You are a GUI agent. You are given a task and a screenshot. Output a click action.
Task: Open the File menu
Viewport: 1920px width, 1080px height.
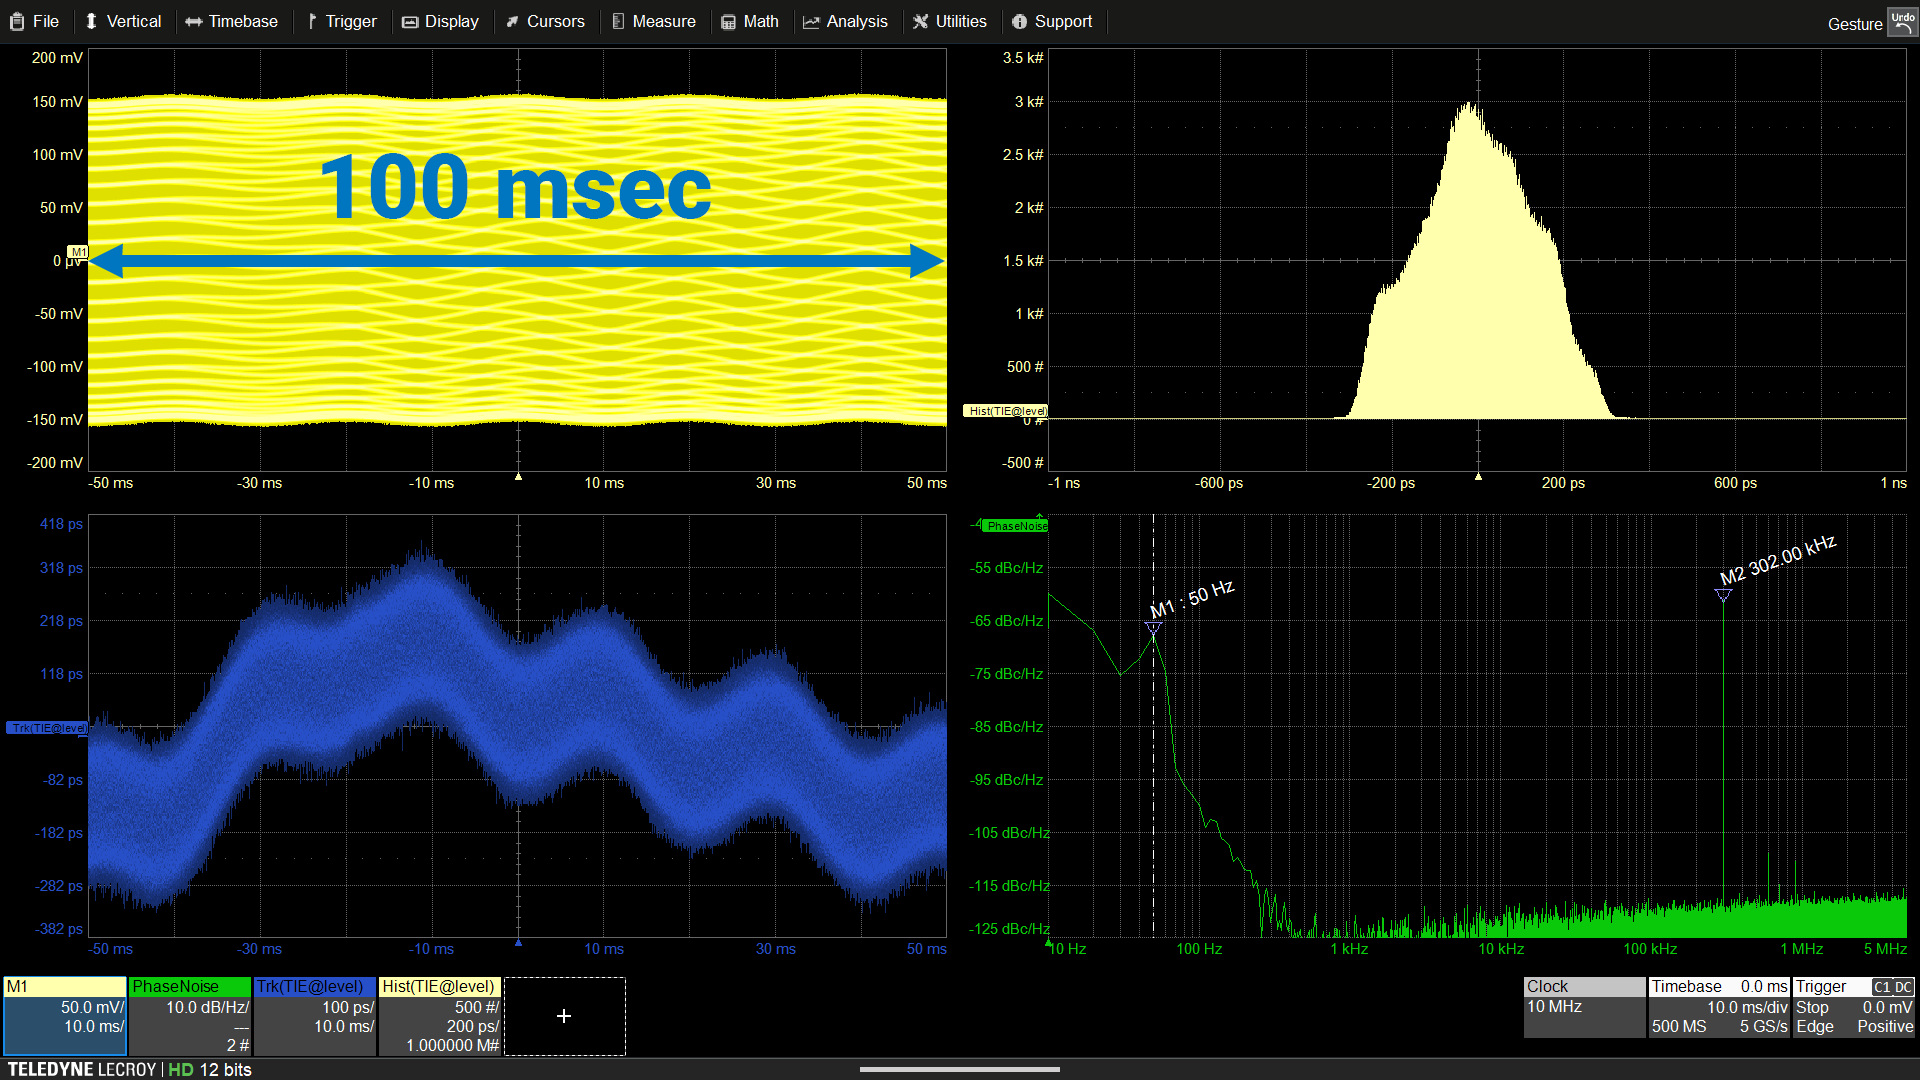pyautogui.click(x=35, y=21)
